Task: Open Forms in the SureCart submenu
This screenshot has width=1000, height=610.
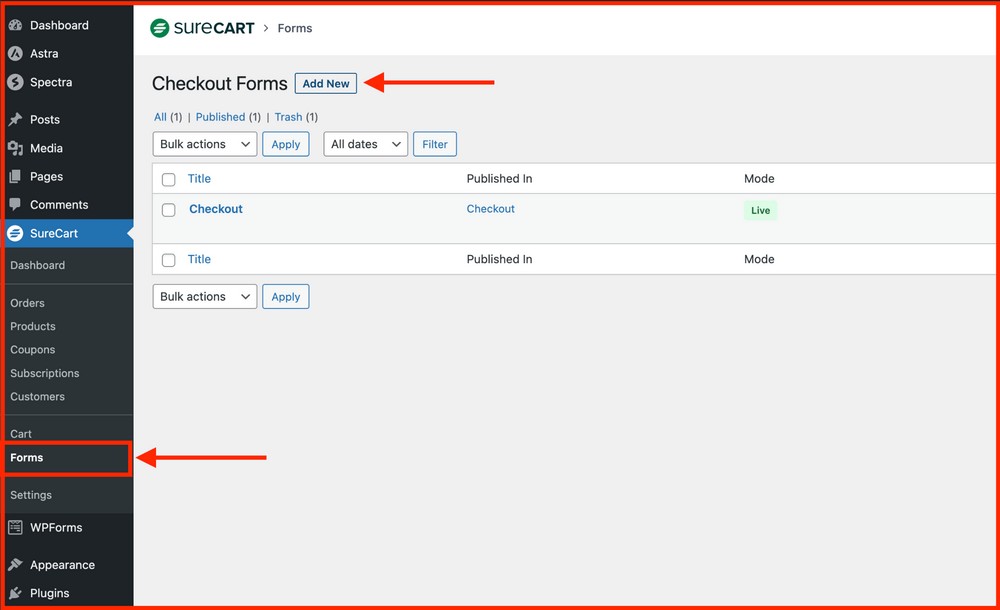Action: [x=27, y=458]
